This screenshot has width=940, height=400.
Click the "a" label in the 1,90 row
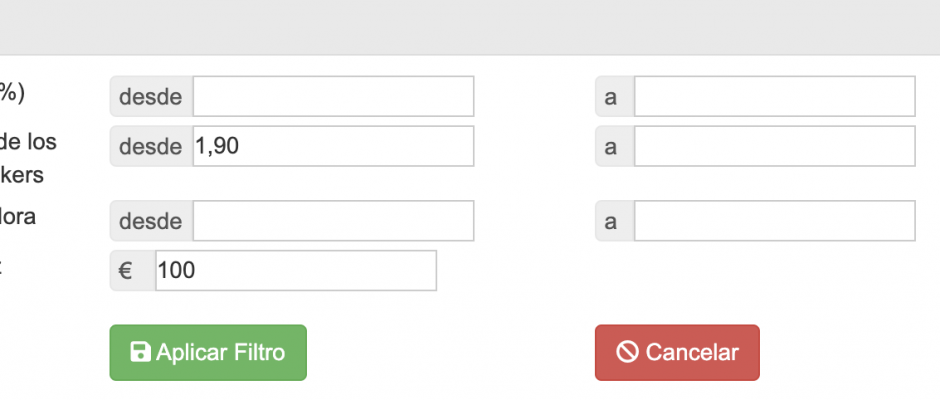coord(614,146)
